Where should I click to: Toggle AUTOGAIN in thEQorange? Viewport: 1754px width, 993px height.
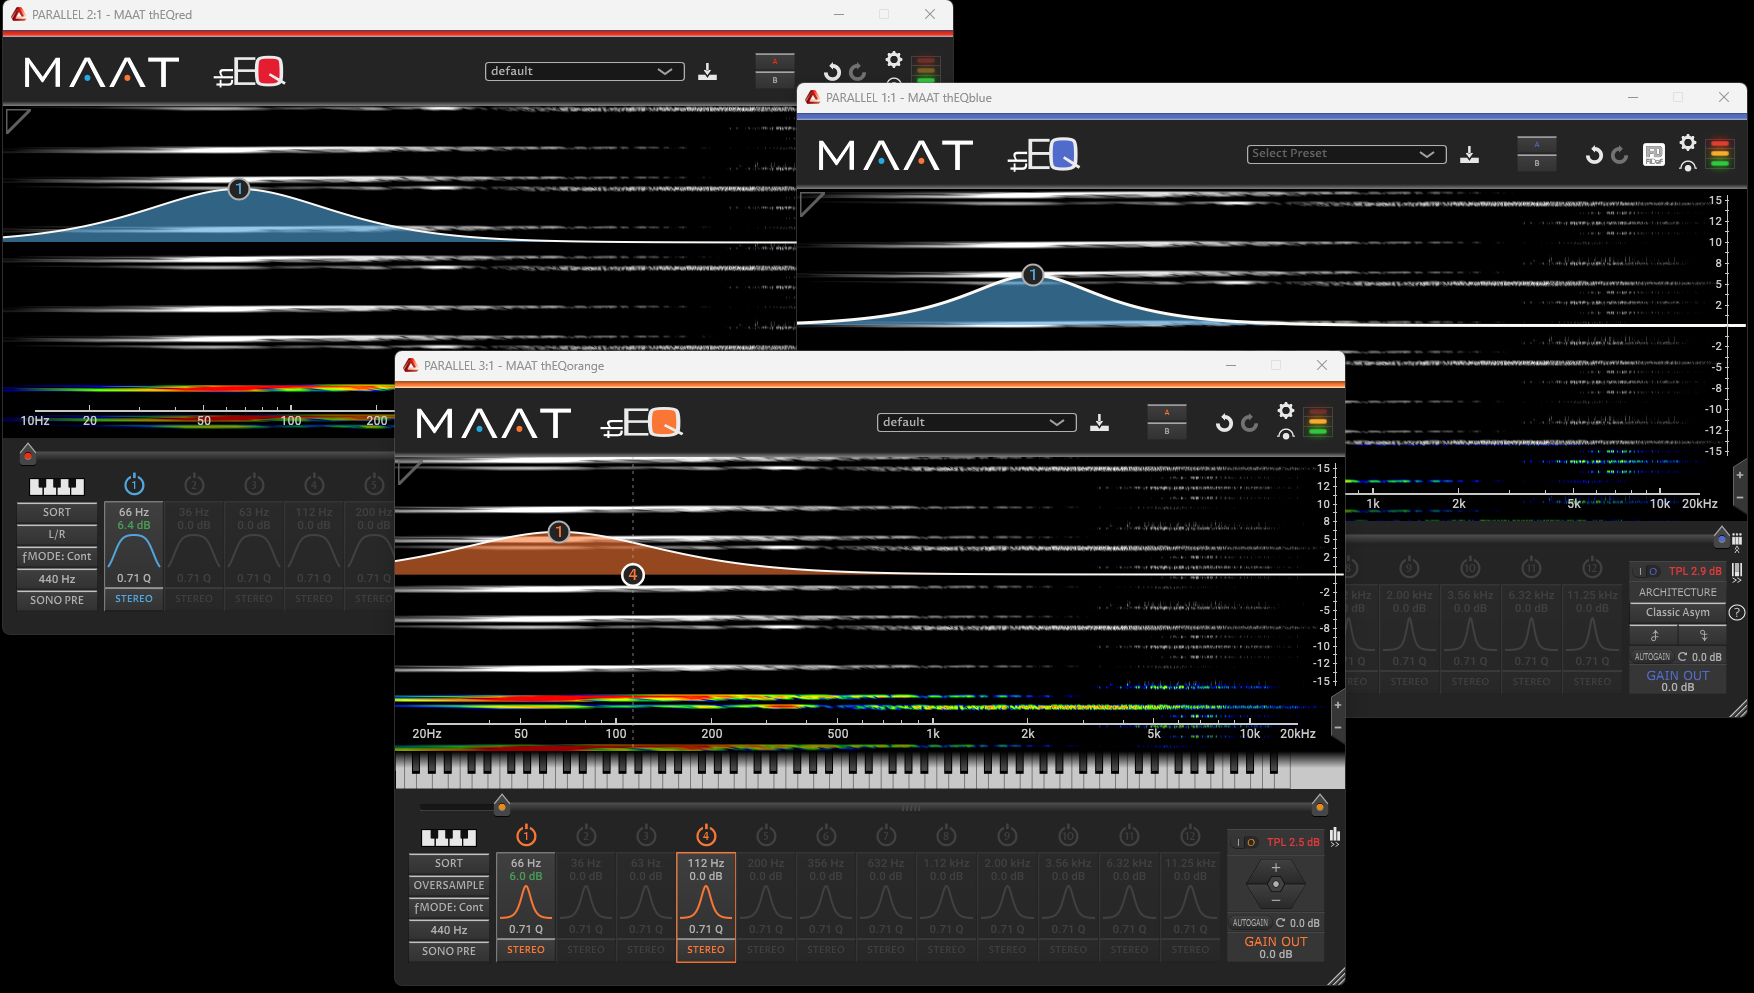[x=1250, y=923]
